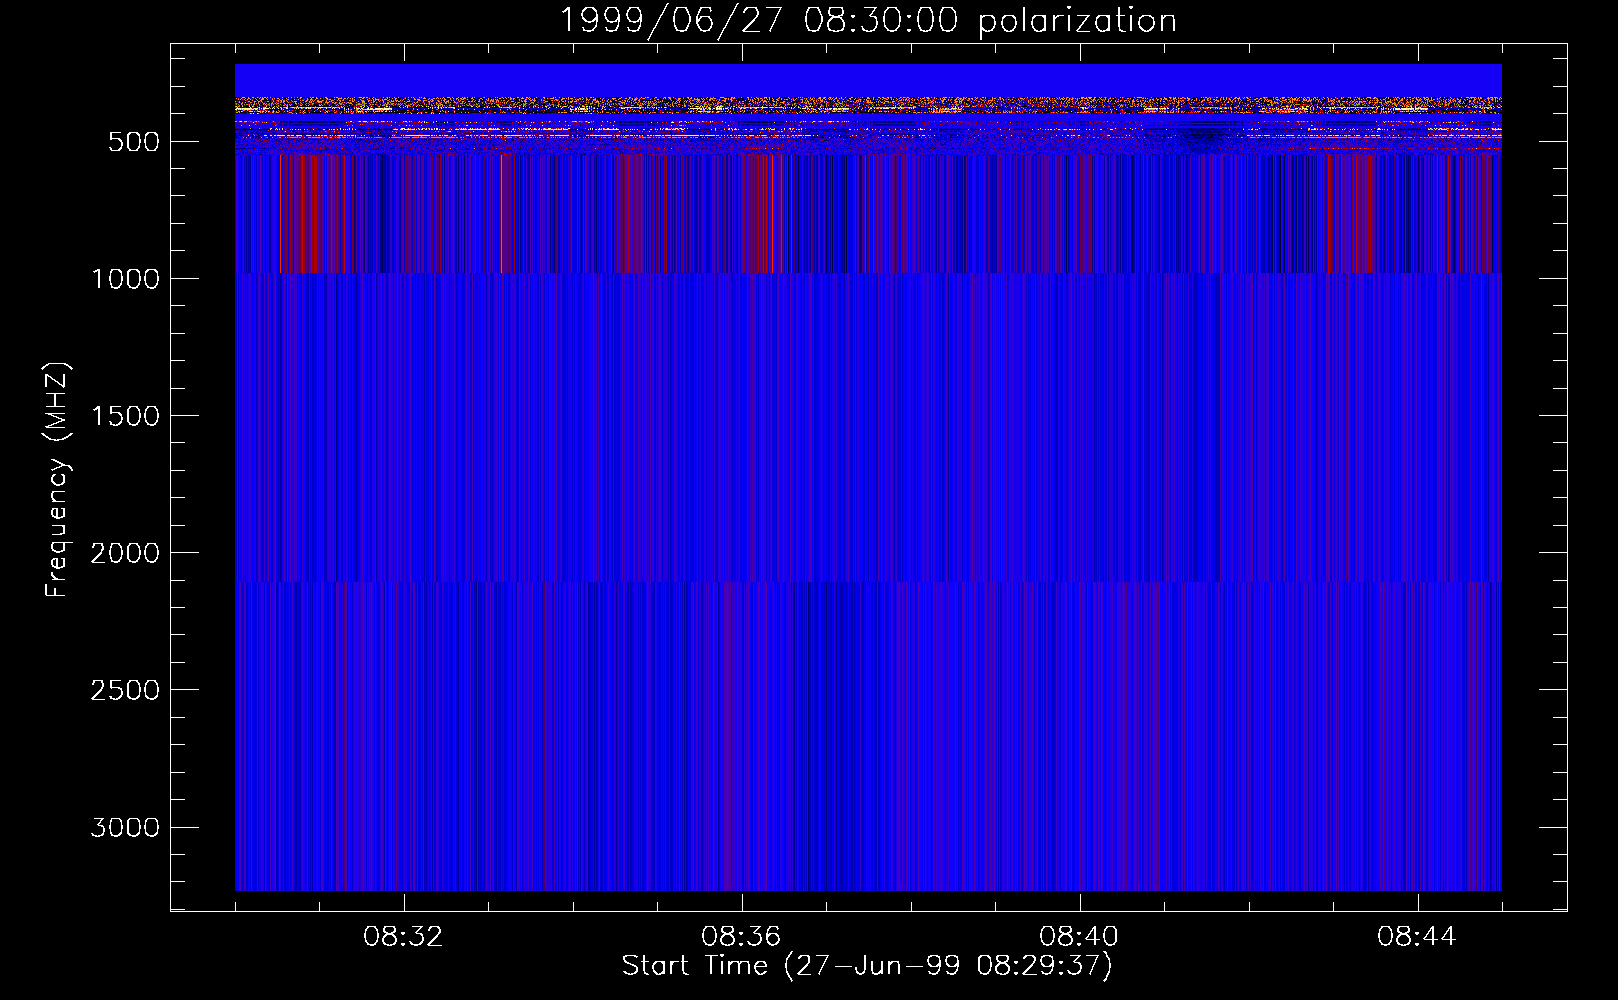Click the 500 frequency tick label
The width and height of the screenshot is (1618, 1000).
134,142
